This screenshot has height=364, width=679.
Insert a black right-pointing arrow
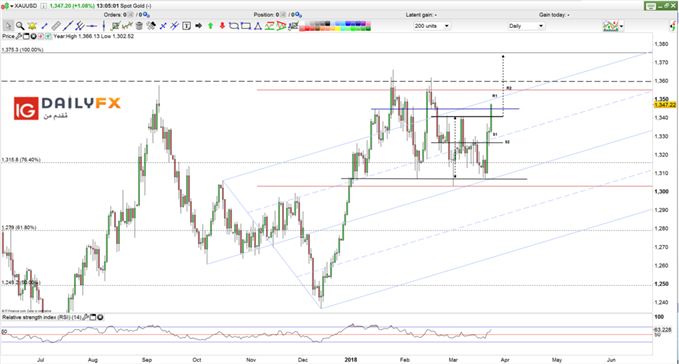(198, 26)
